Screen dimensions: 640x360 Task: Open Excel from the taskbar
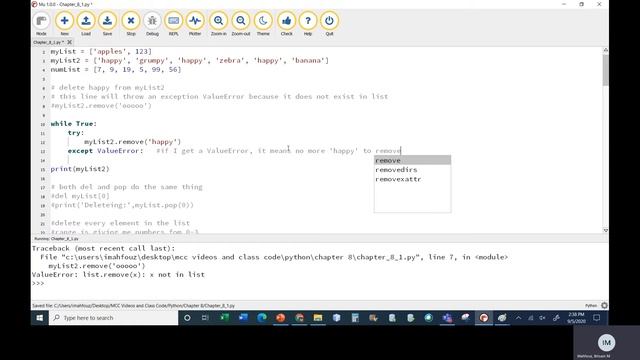pos(224,318)
